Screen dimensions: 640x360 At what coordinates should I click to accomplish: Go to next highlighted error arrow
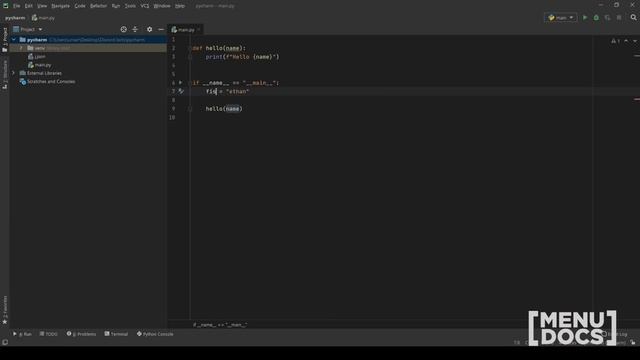635,41
